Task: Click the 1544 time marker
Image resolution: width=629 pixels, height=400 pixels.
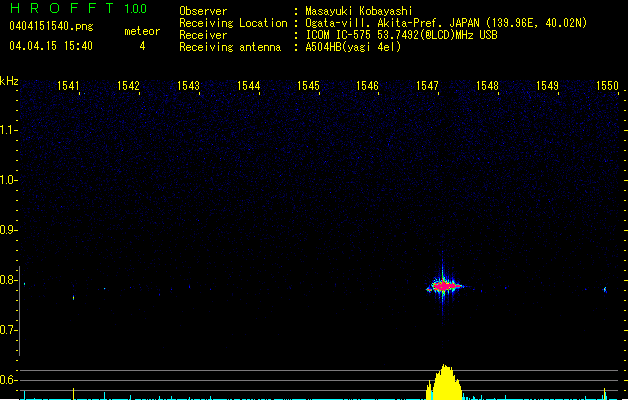Action: [248, 86]
